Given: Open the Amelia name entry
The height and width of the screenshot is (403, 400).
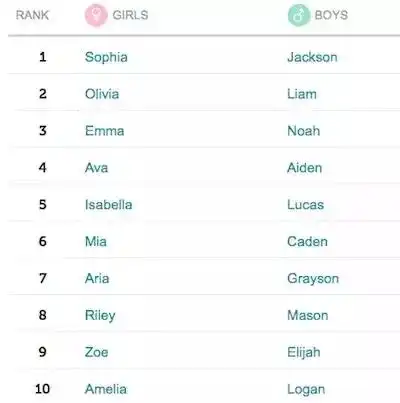Looking at the screenshot, I should (106, 389).
